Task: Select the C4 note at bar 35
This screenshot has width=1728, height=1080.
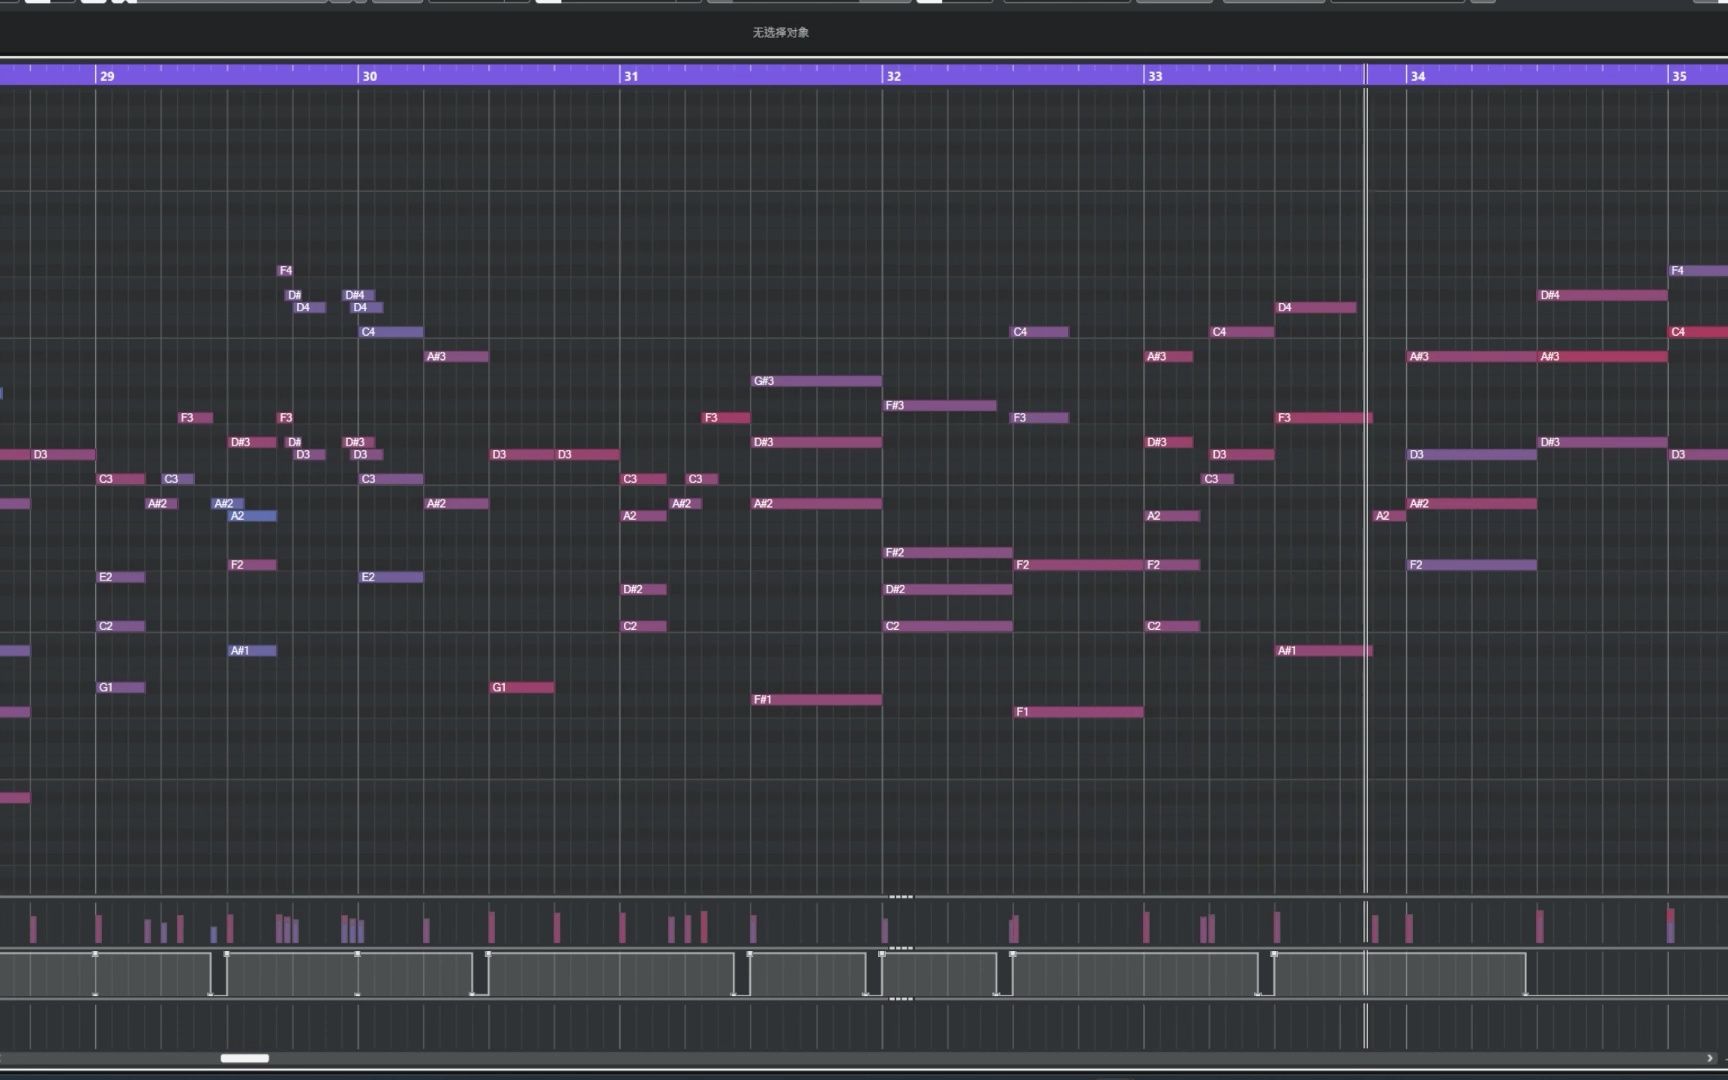Action: coord(1698,332)
